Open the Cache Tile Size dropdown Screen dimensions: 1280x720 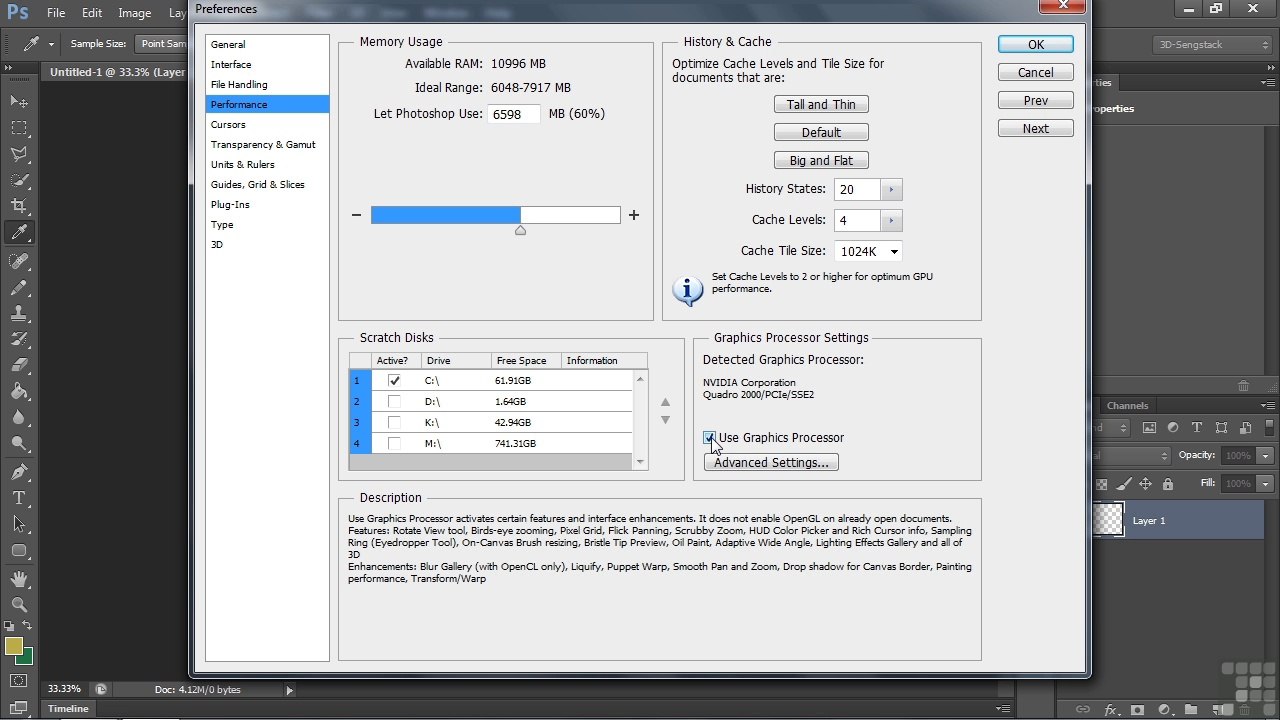[x=868, y=251]
